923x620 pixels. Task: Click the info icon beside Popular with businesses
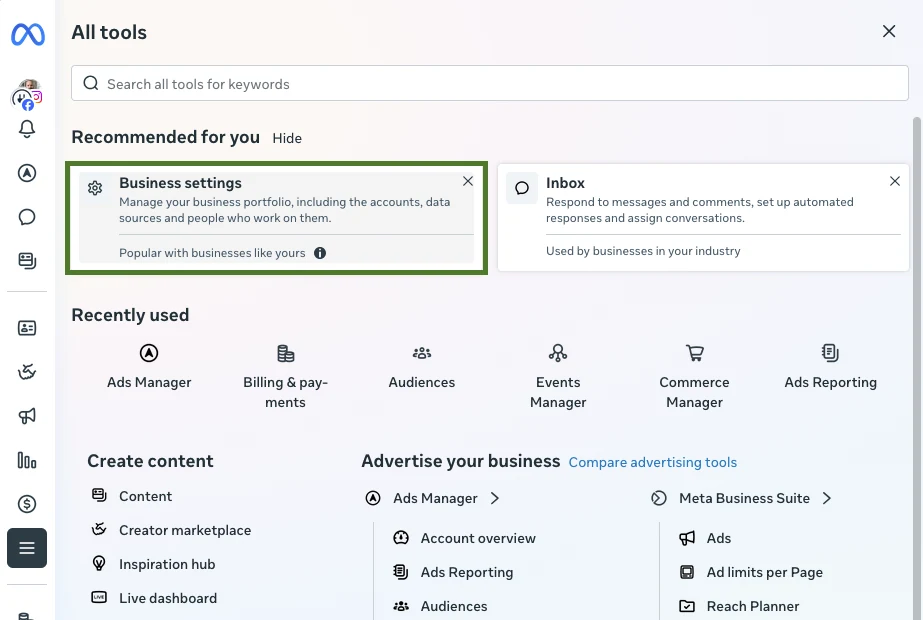[320, 253]
